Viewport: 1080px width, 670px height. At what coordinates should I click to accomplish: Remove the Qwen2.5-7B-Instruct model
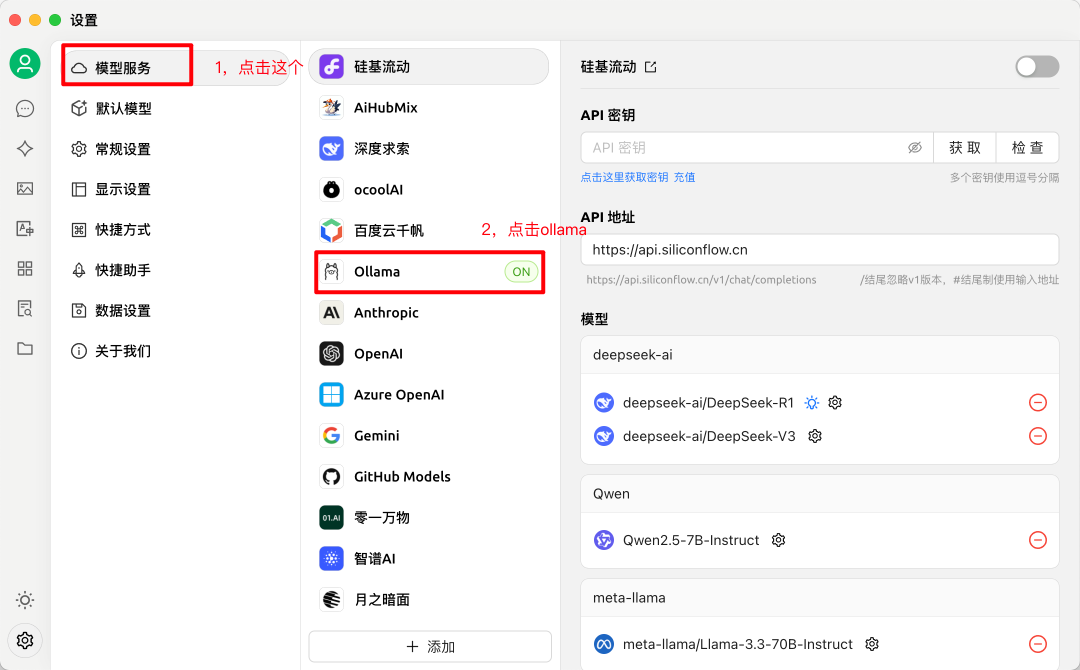point(1038,540)
